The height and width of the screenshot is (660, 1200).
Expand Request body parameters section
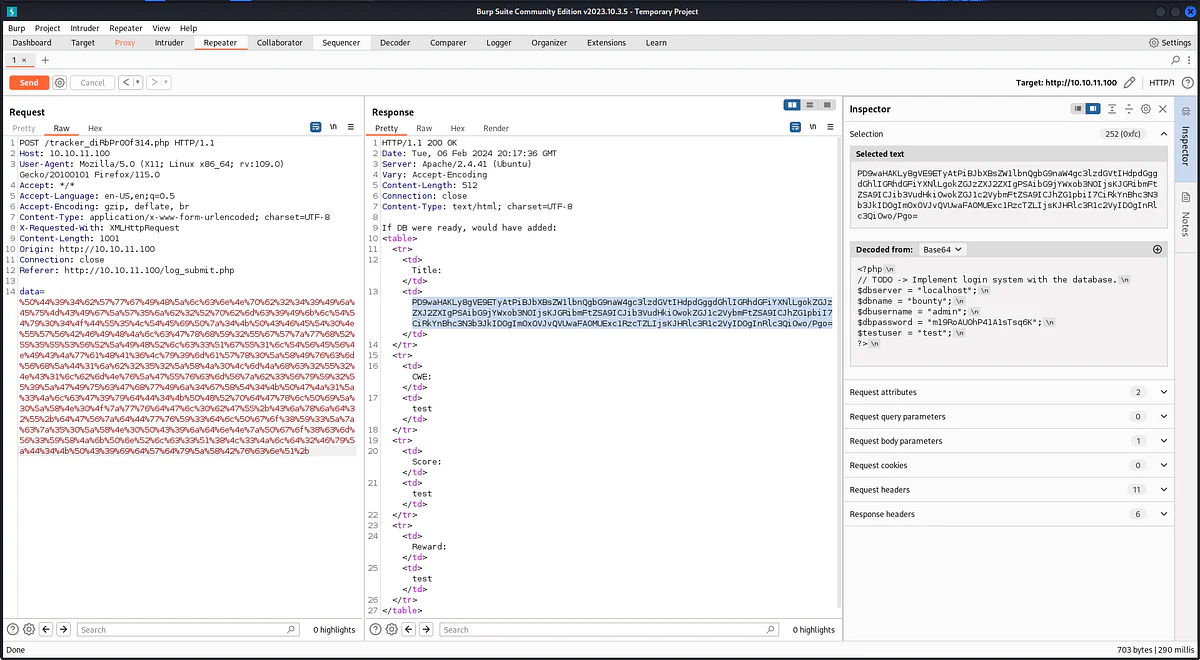click(1163, 441)
